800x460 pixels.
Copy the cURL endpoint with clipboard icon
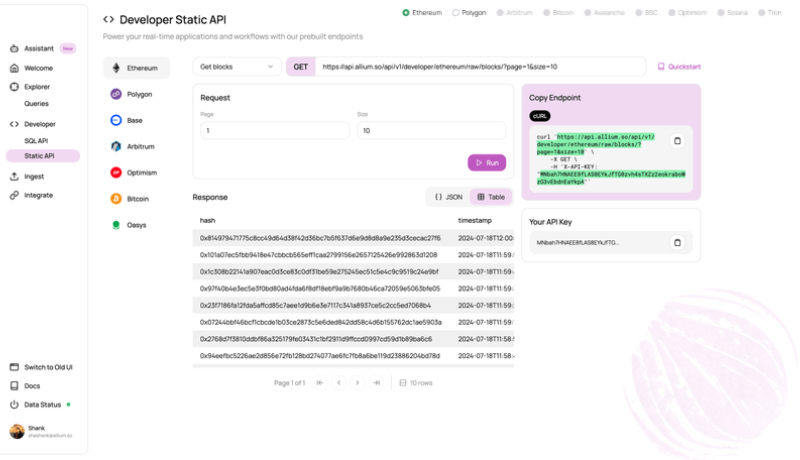676,141
